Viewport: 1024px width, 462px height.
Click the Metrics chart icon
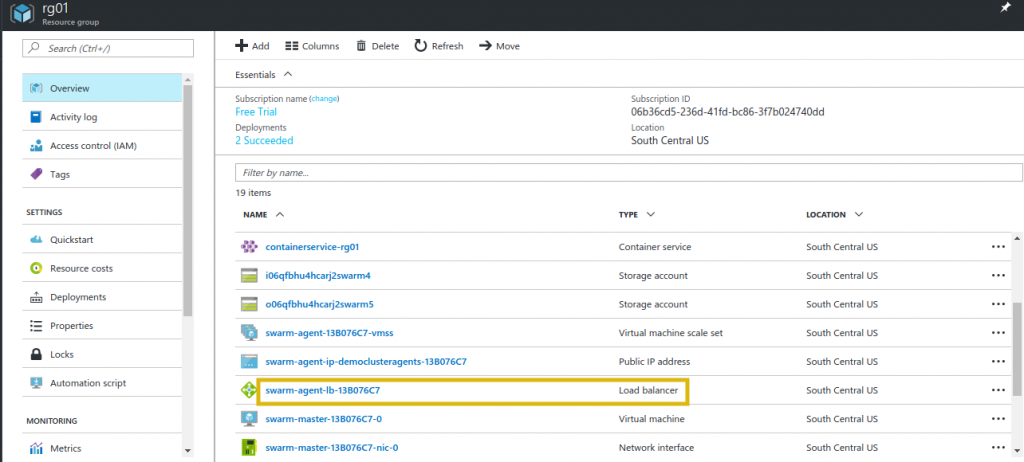(37, 448)
